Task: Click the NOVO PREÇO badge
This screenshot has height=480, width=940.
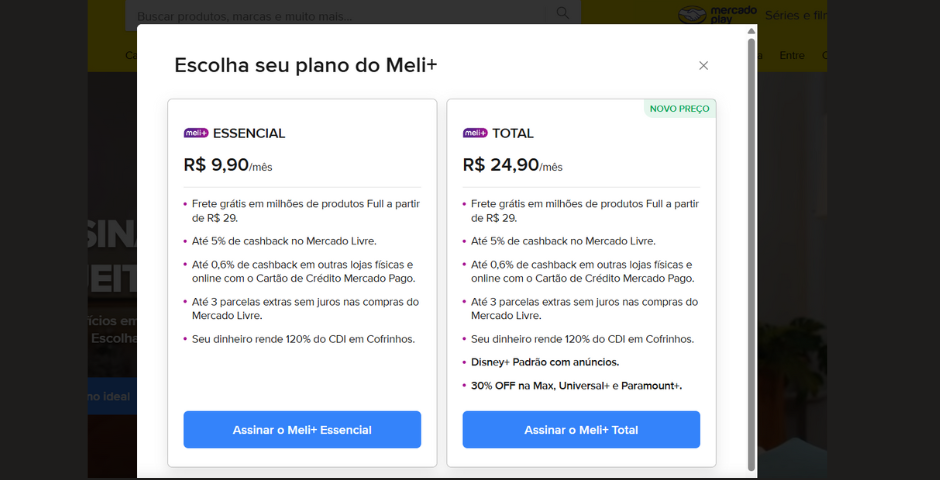Action: point(680,109)
